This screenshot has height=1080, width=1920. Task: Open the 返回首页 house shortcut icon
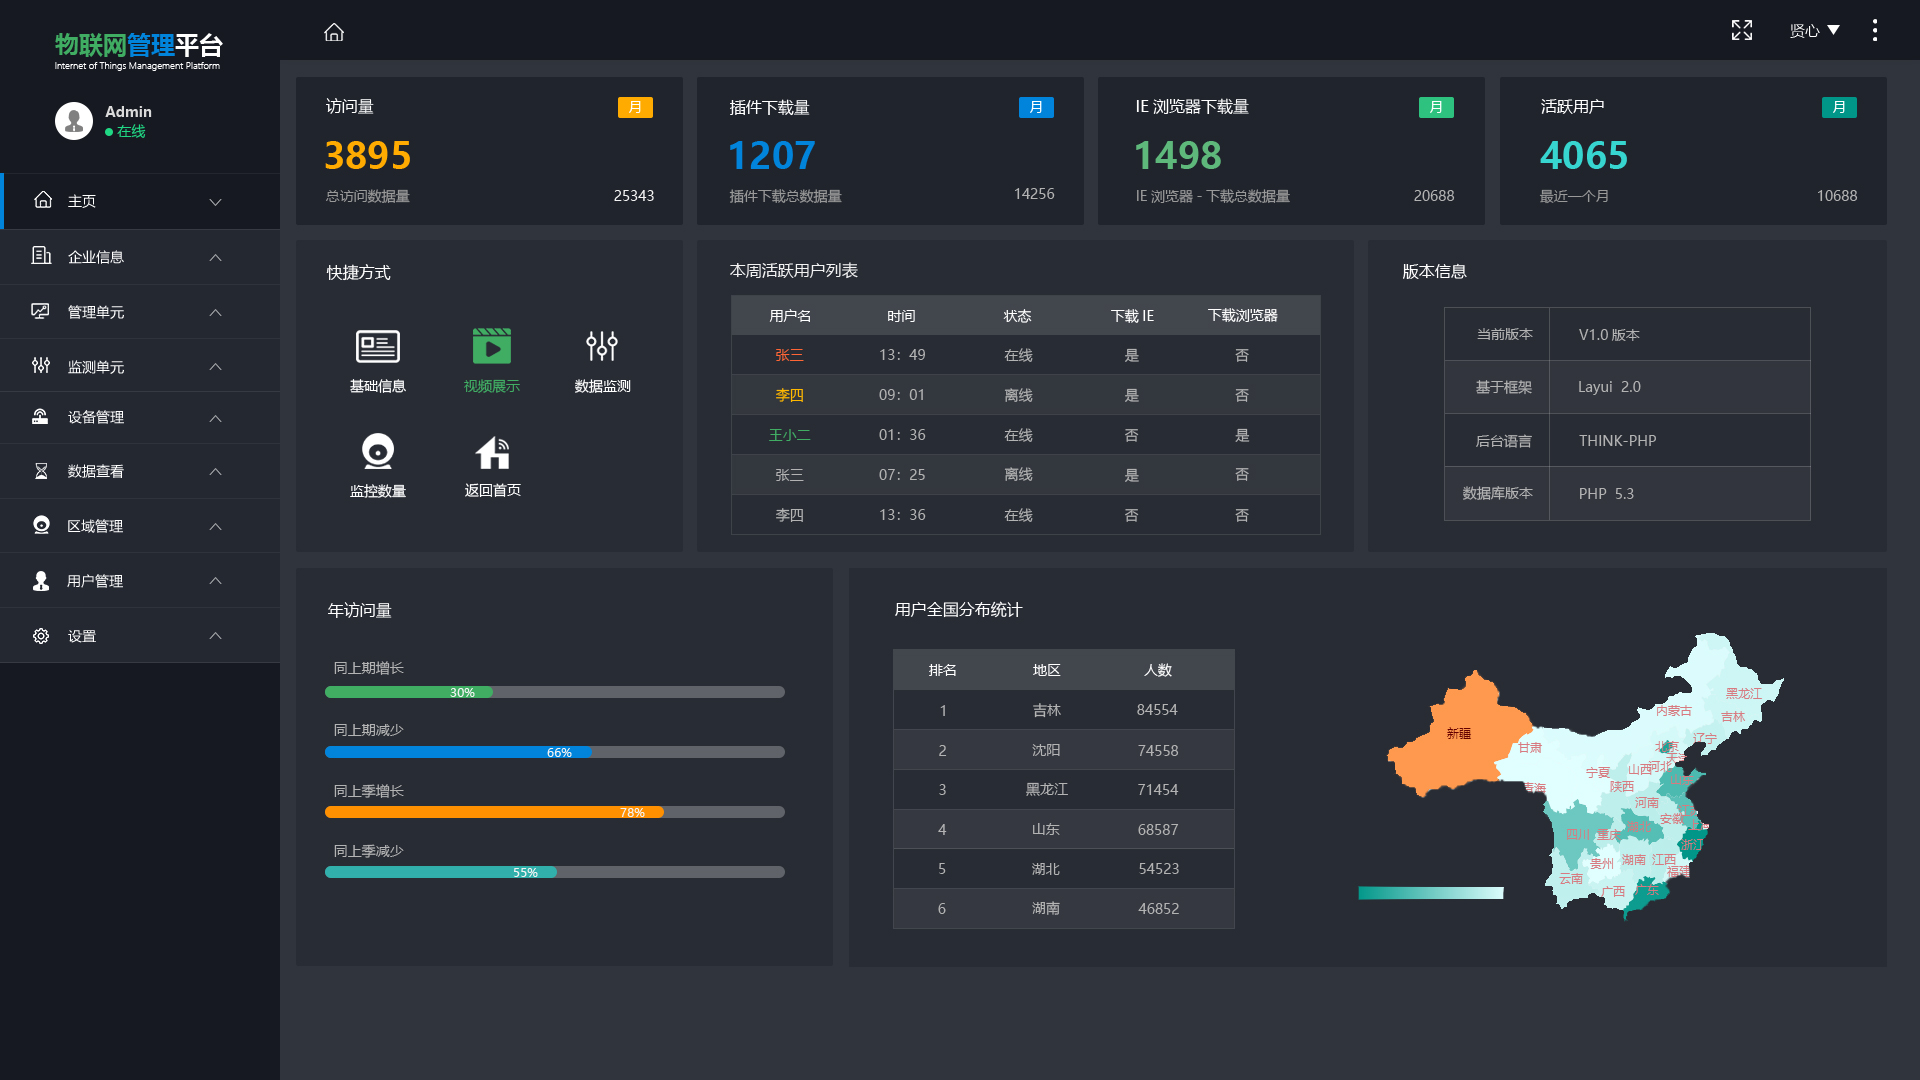point(493,453)
